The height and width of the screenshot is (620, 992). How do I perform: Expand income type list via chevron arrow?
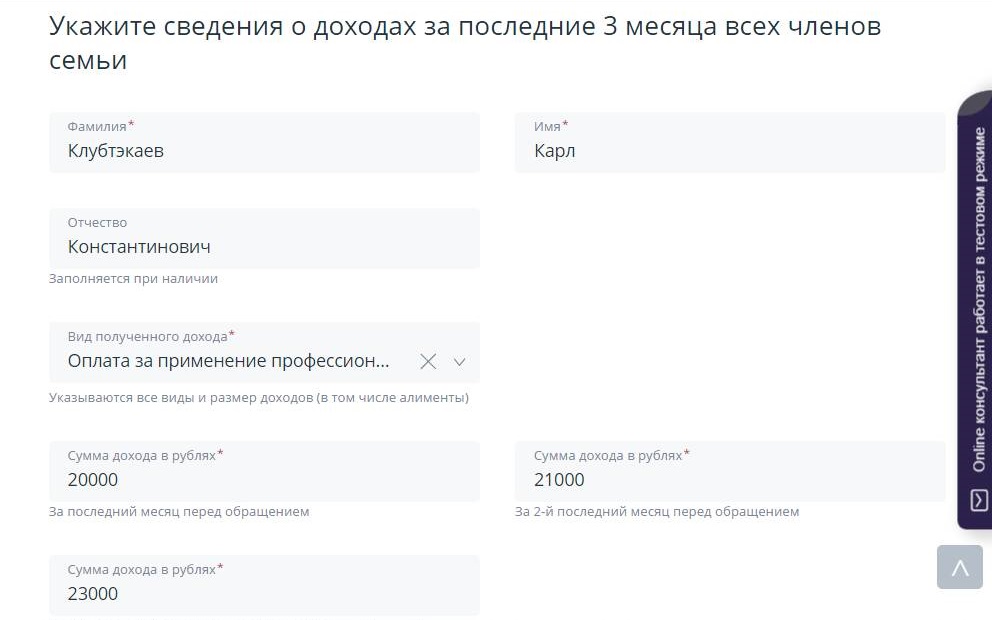click(x=460, y=362)
